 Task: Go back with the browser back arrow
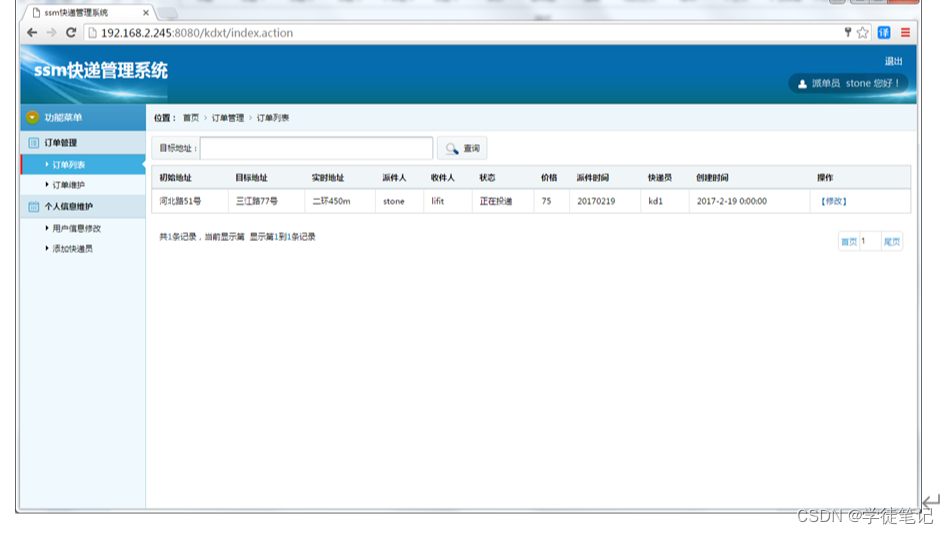pyautogui.click(x=32, y=33)
